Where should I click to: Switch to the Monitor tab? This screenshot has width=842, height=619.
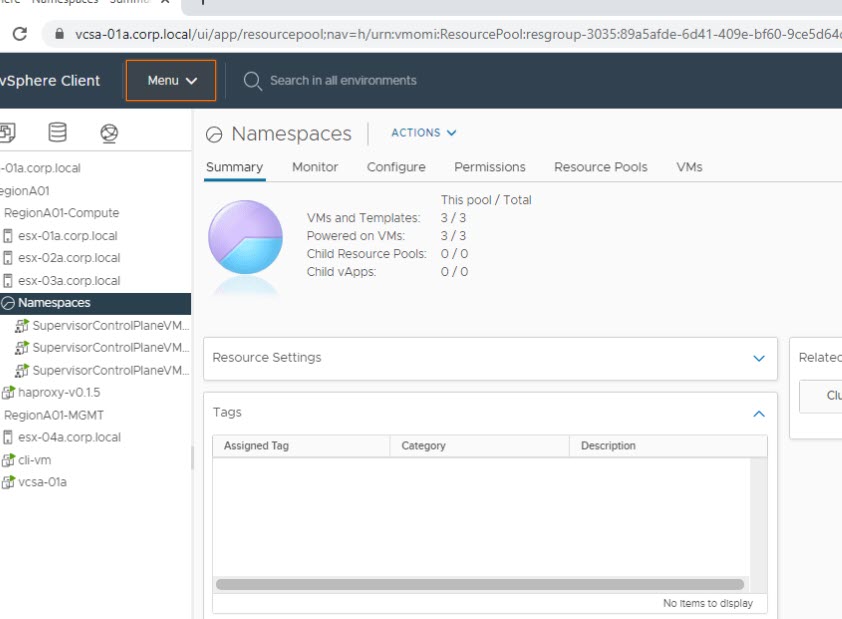click(315, 167)
